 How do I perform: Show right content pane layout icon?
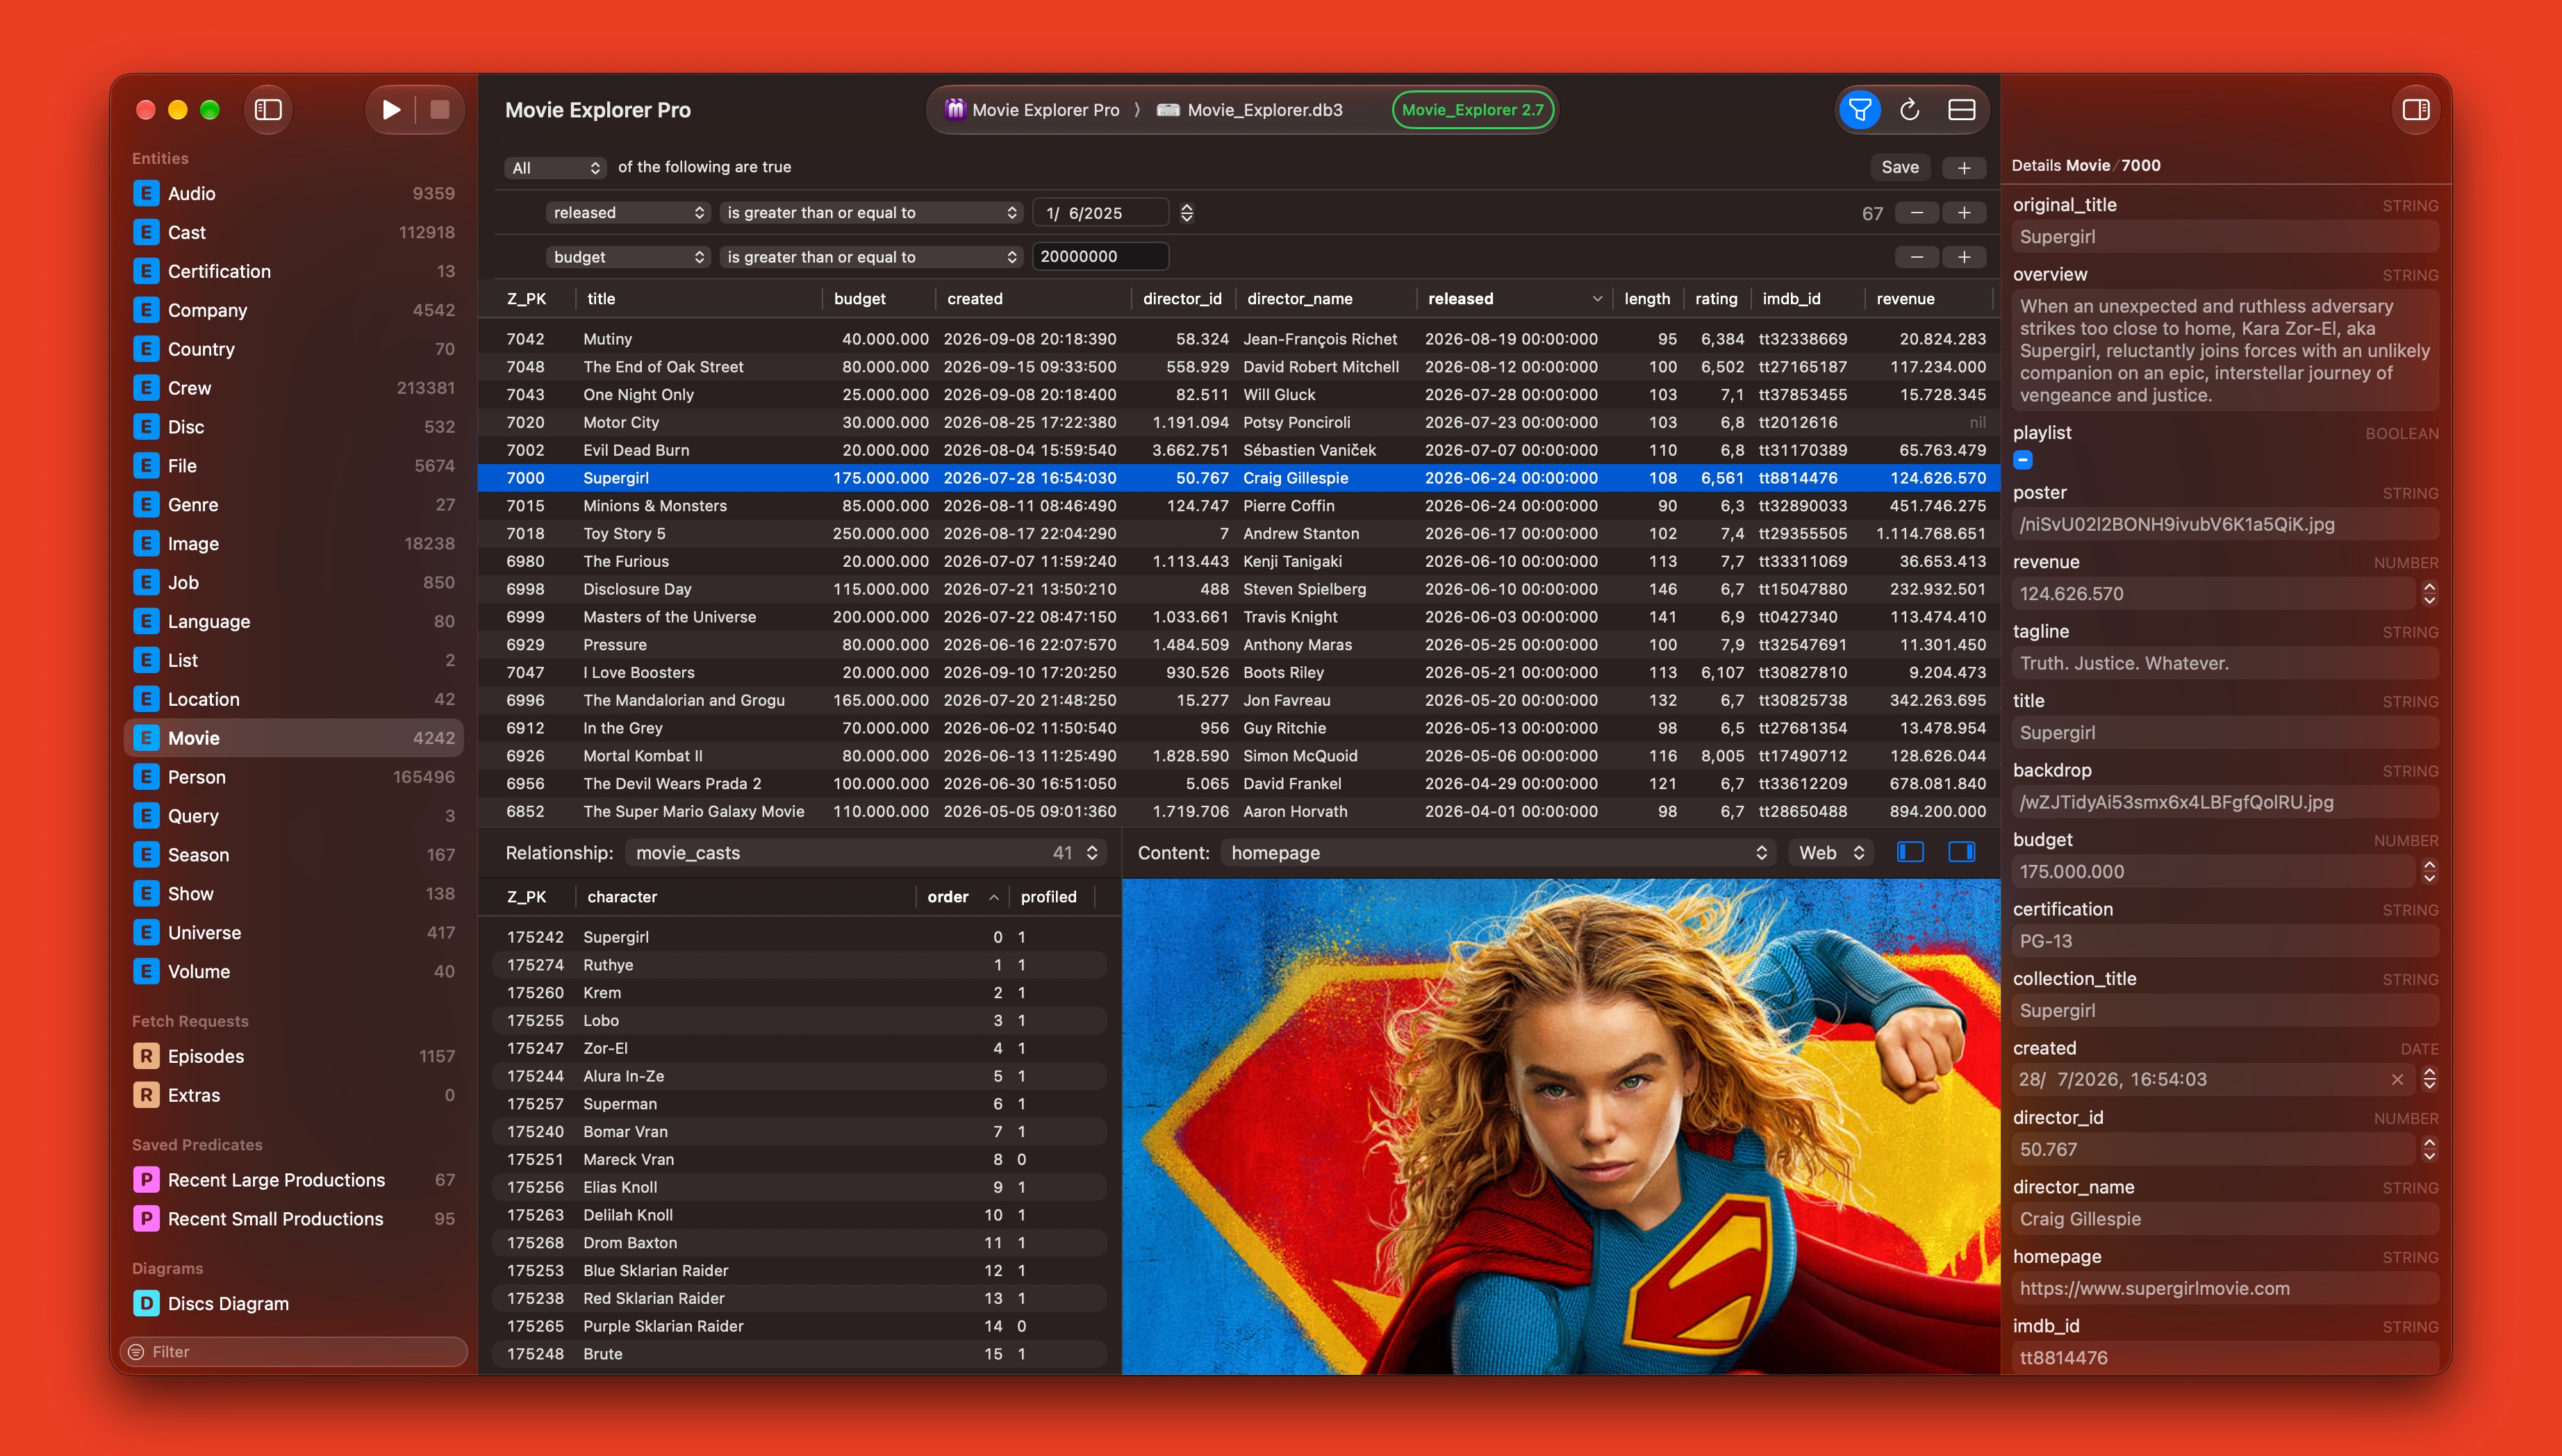[1961, 852]
